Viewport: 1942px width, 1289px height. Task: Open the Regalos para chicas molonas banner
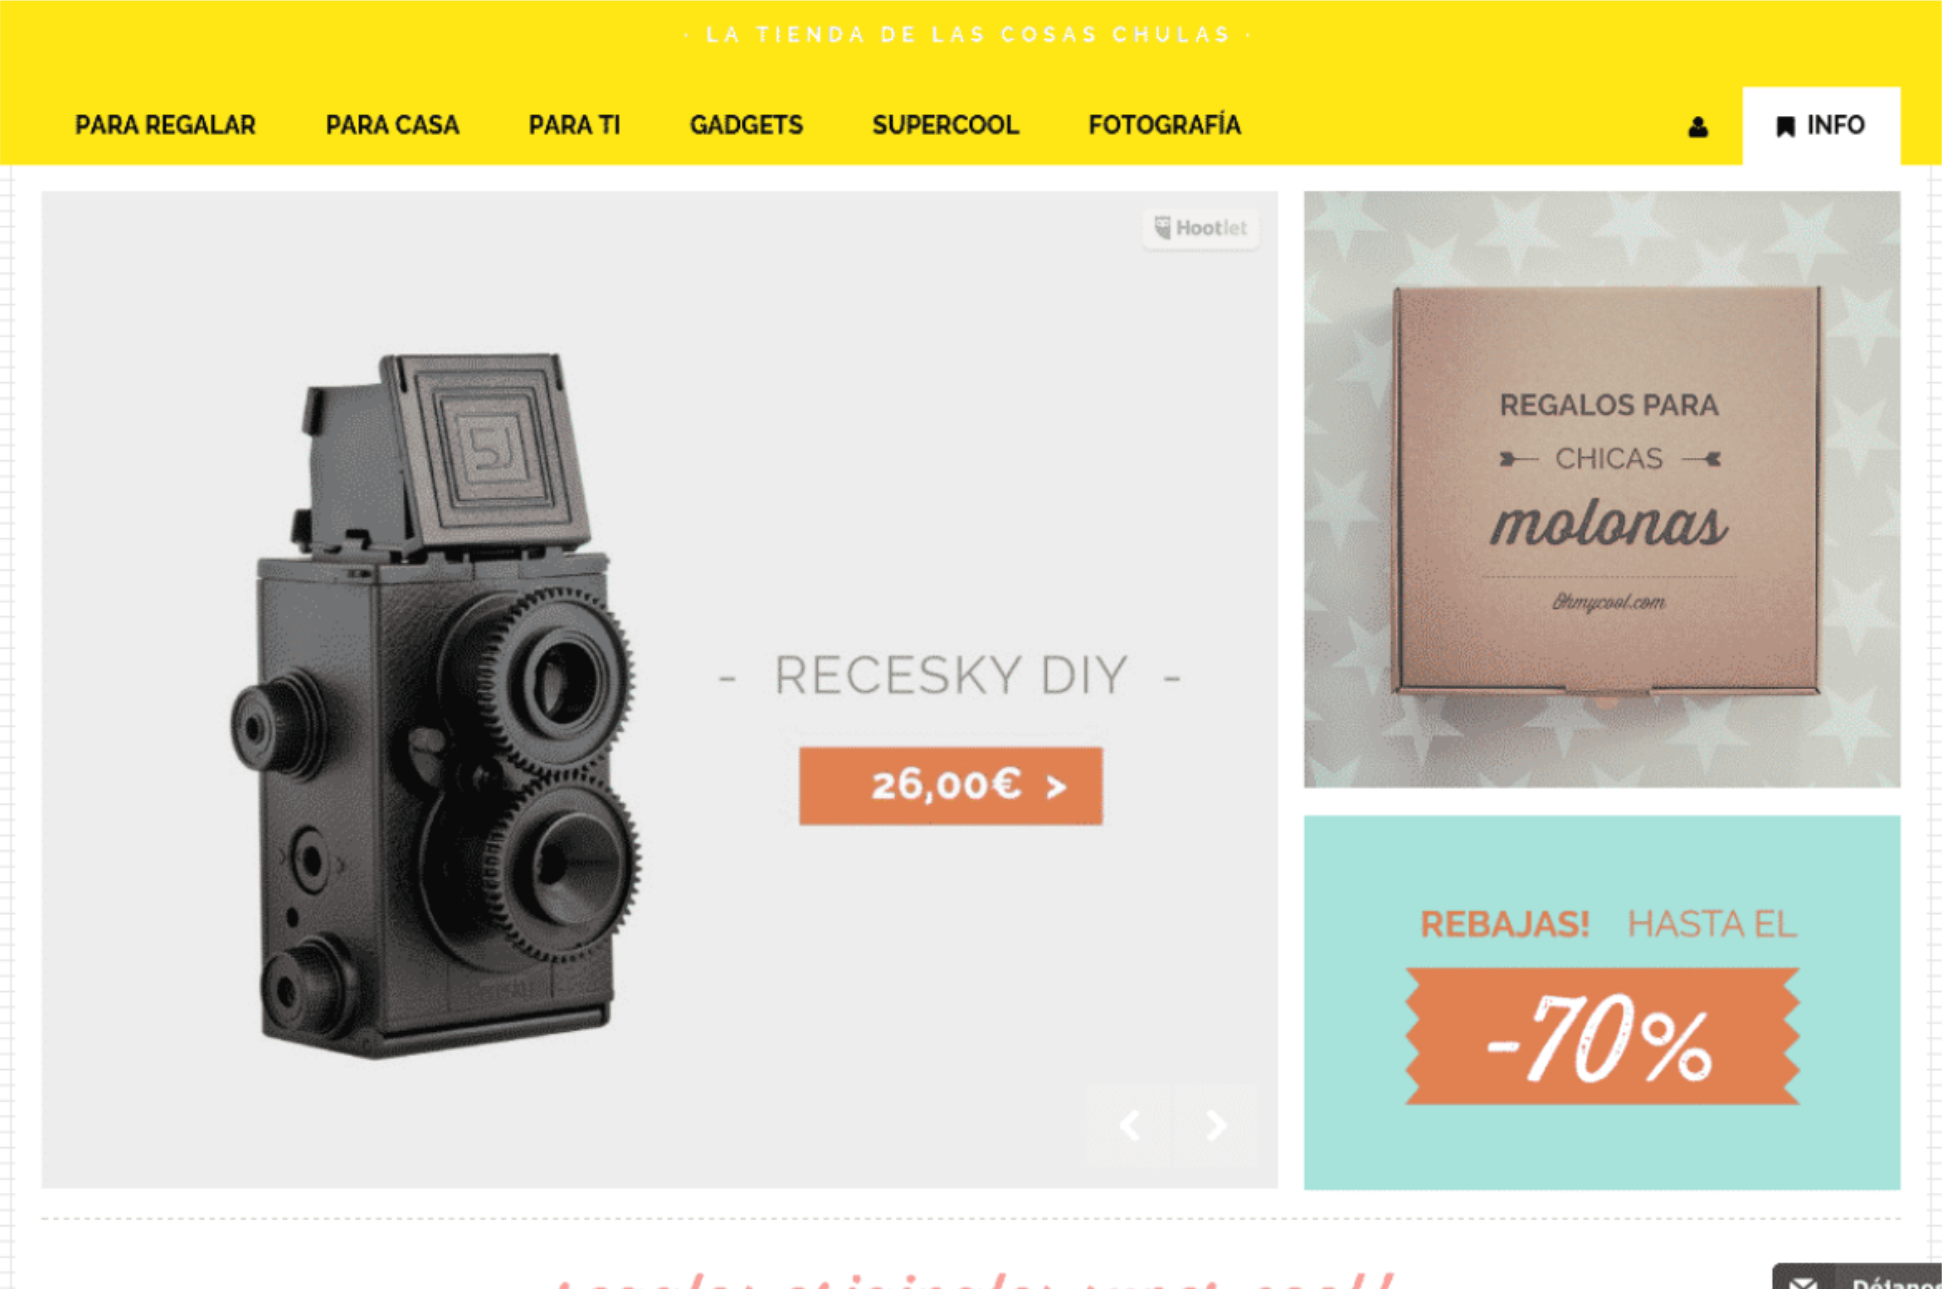(1601, 489)
